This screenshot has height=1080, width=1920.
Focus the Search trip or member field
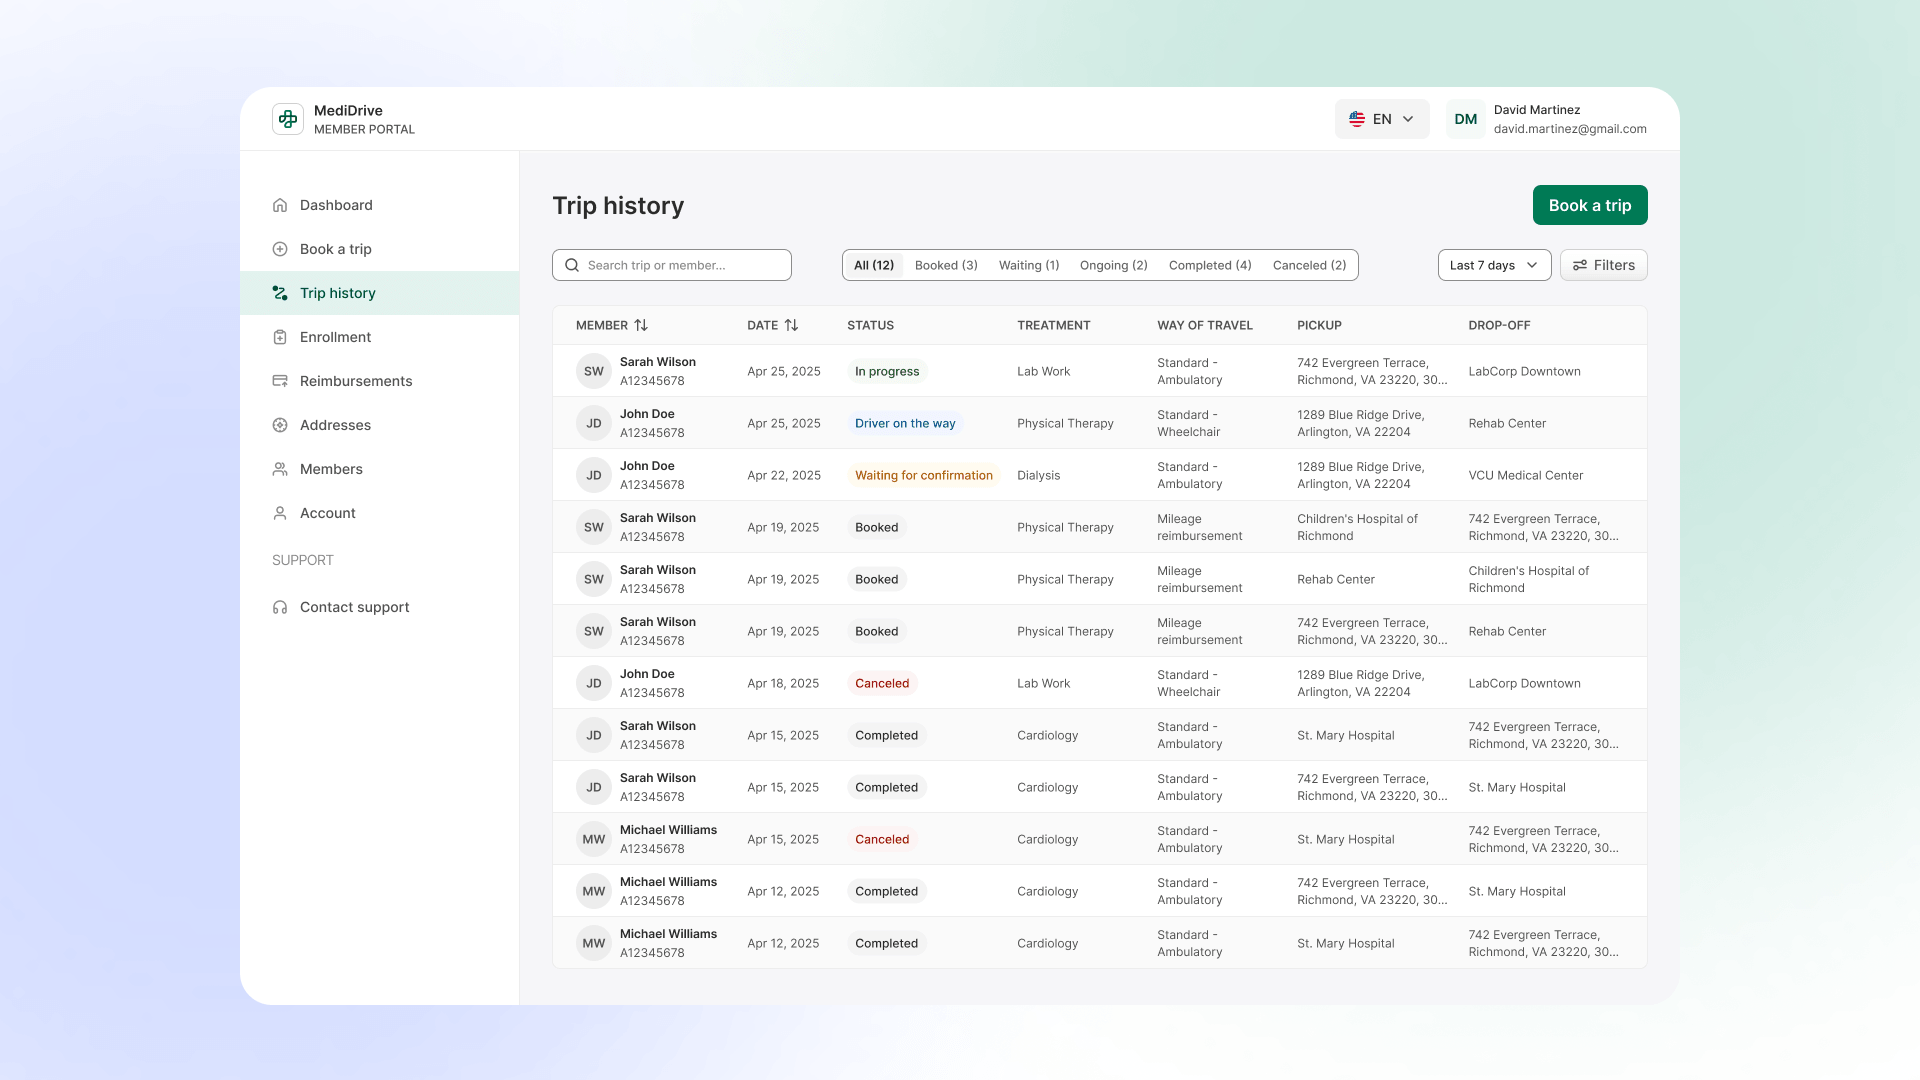pyautogui.click(x=672, y=265)
